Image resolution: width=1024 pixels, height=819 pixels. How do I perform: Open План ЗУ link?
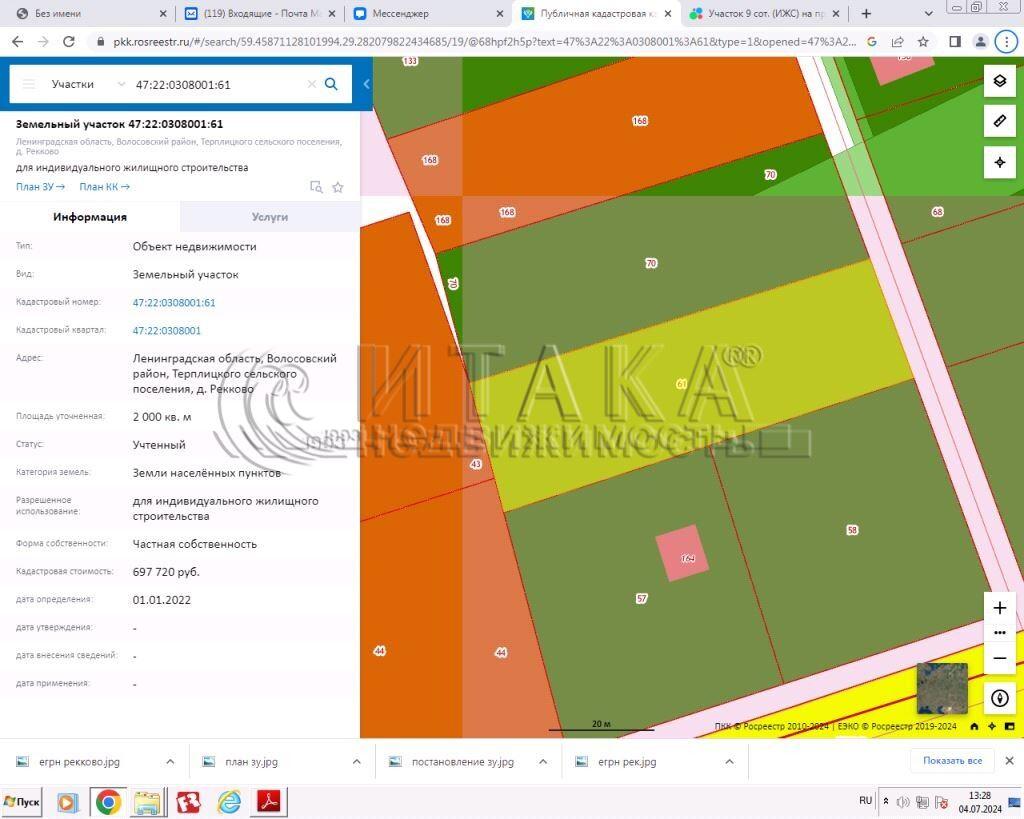pyautogui.click(x=40, y=187)
